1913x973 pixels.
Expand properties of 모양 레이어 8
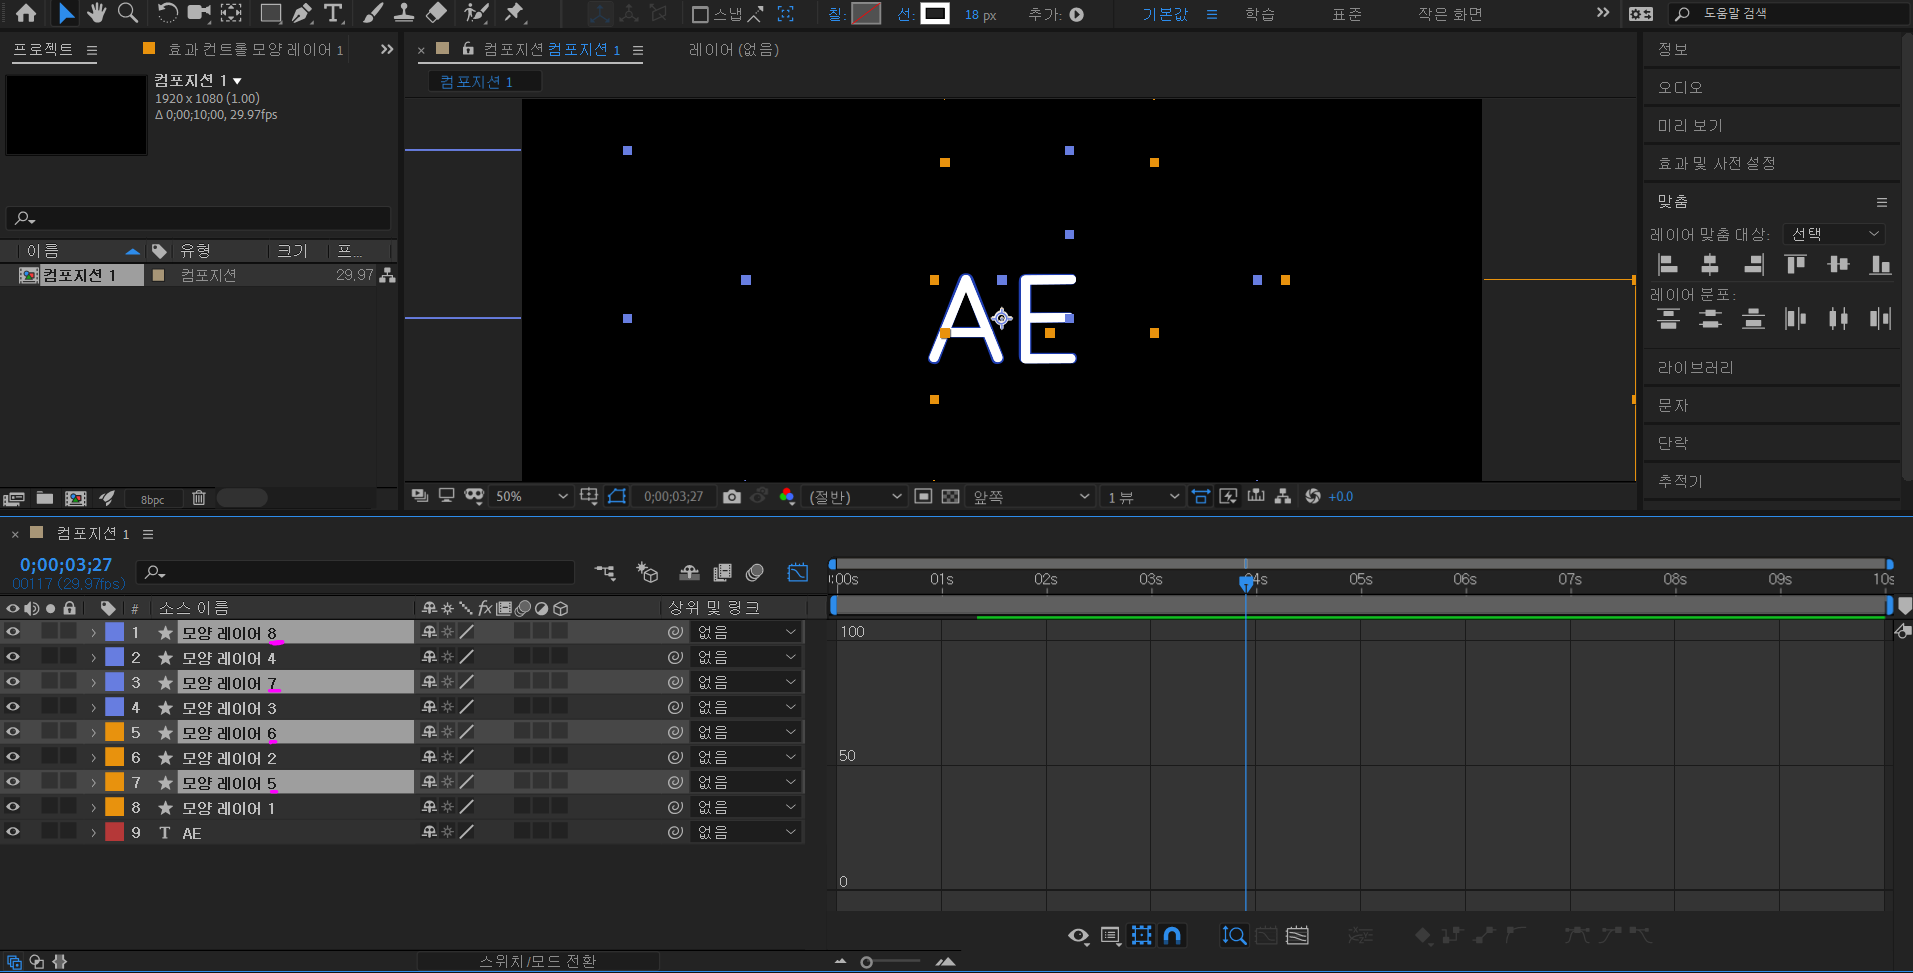pos(93,632)
